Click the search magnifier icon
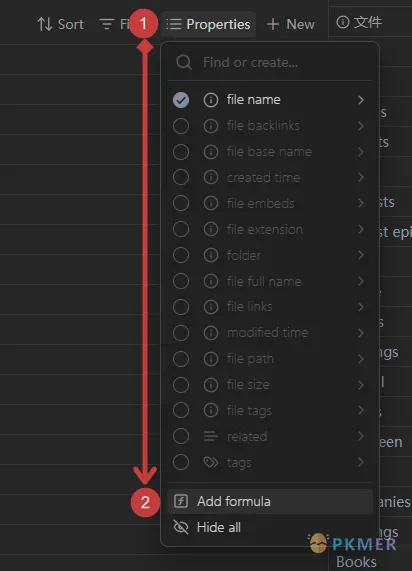 184,62
